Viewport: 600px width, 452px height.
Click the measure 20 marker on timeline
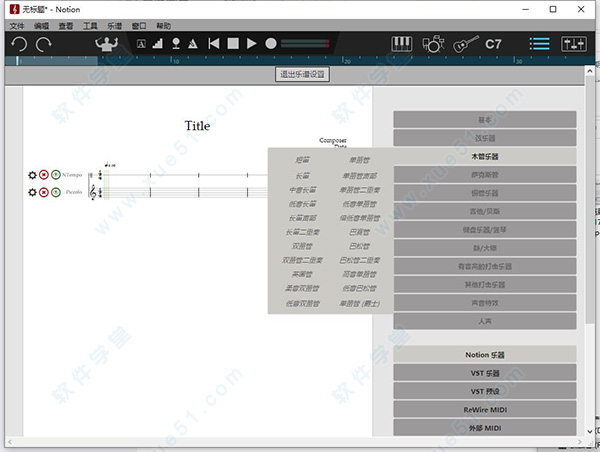[x=346, y=61]
